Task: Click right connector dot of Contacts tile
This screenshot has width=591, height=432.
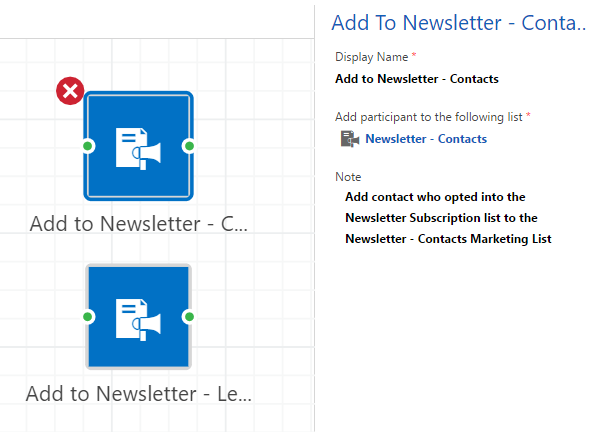Action: tap(189, 146)
